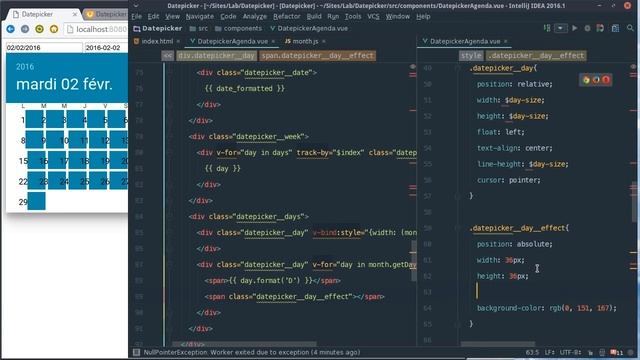Open the Edit menu
The image size is (640, 360).
click(x=153, y=17)
